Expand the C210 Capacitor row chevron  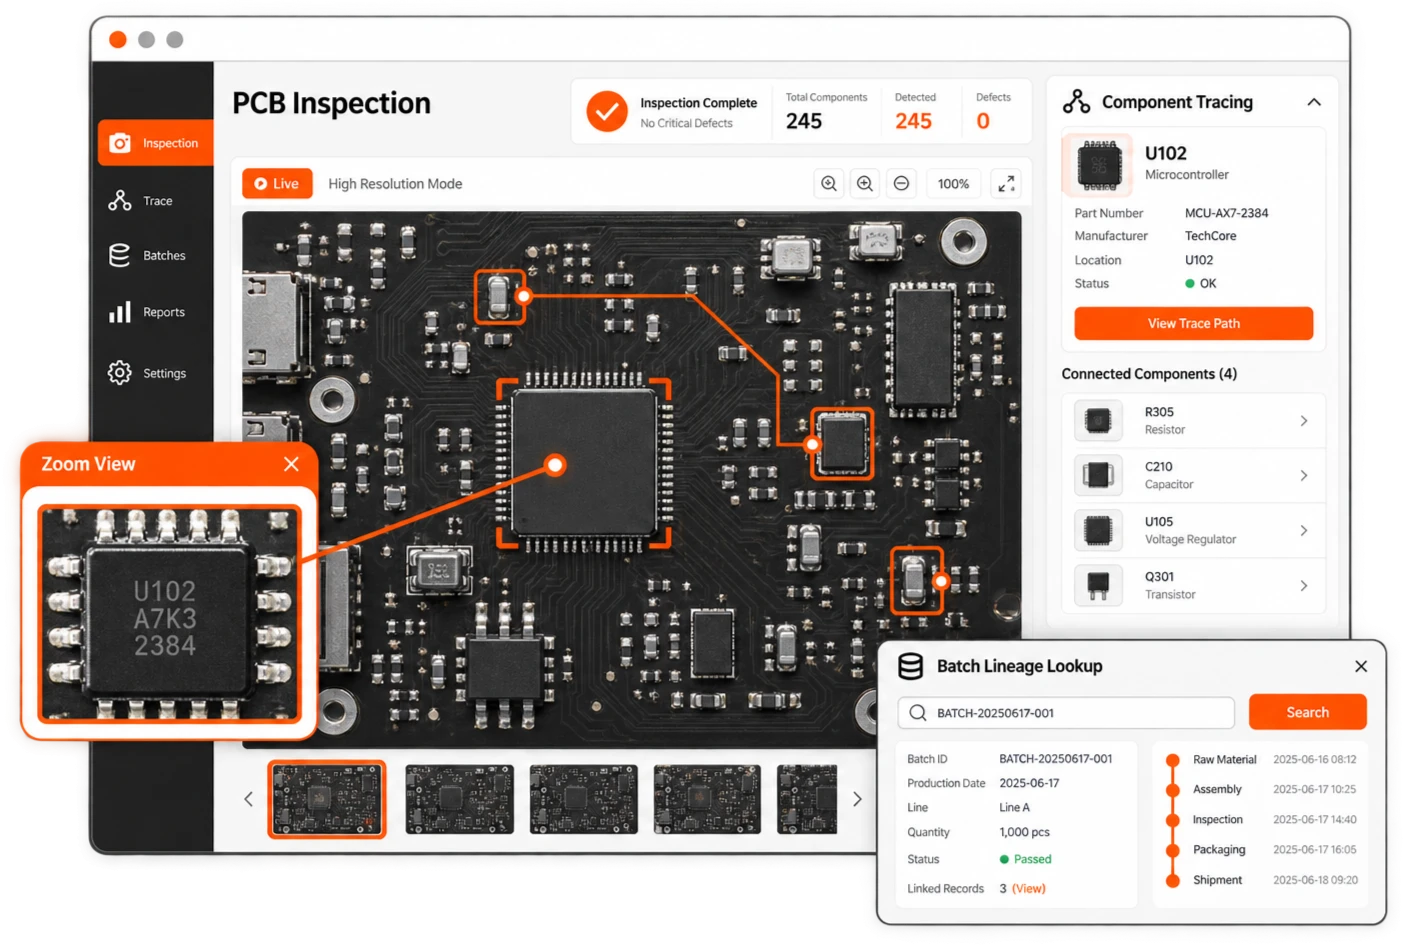coord(1304,476)
